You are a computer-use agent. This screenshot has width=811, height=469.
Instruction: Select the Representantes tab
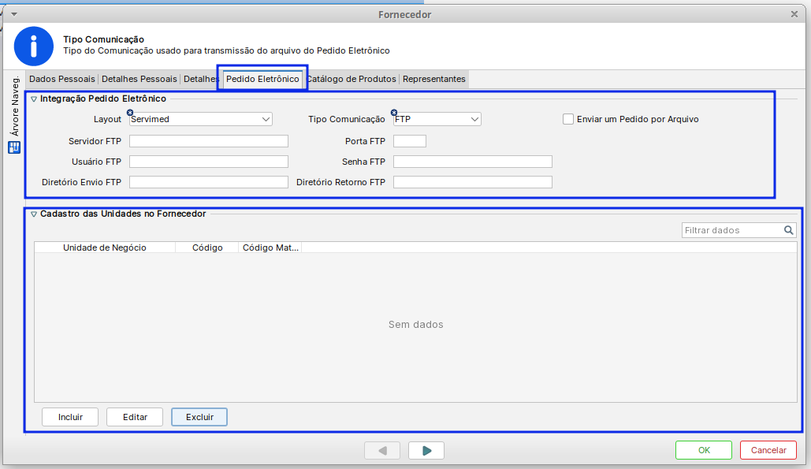[434, 79]
